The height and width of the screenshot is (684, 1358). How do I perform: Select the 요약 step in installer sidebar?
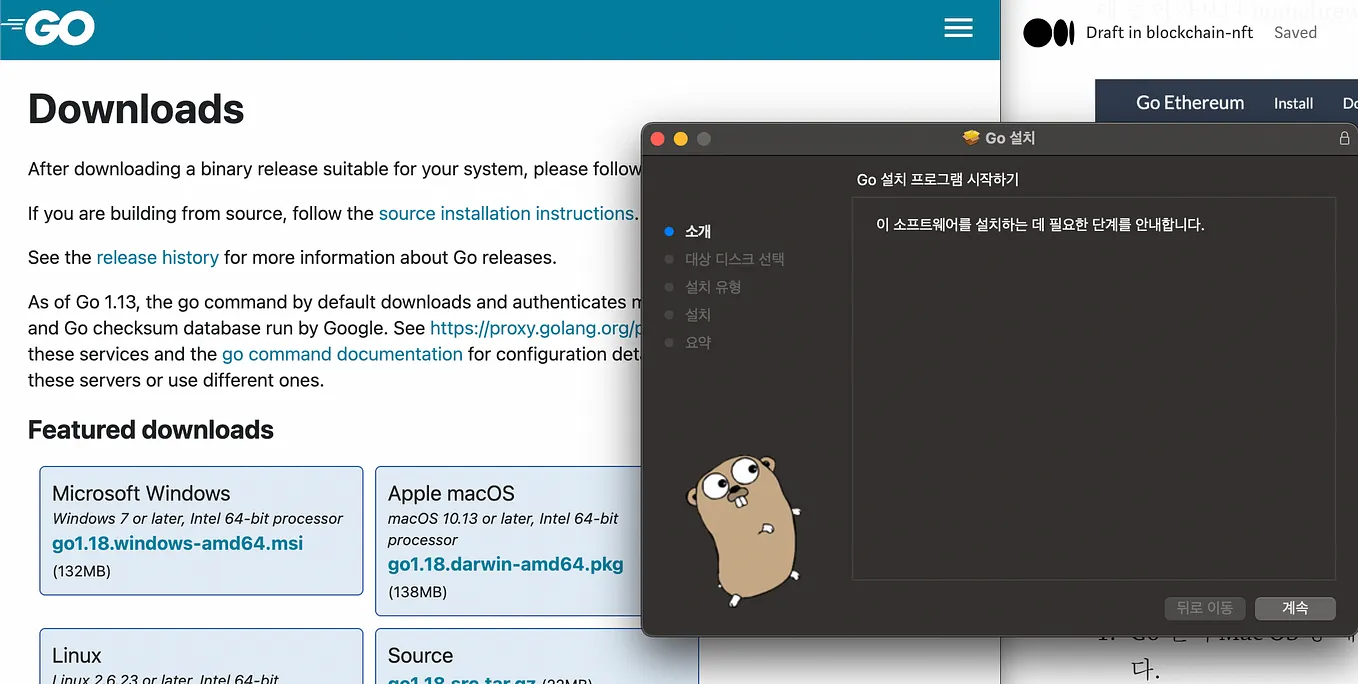click(698, 343)
